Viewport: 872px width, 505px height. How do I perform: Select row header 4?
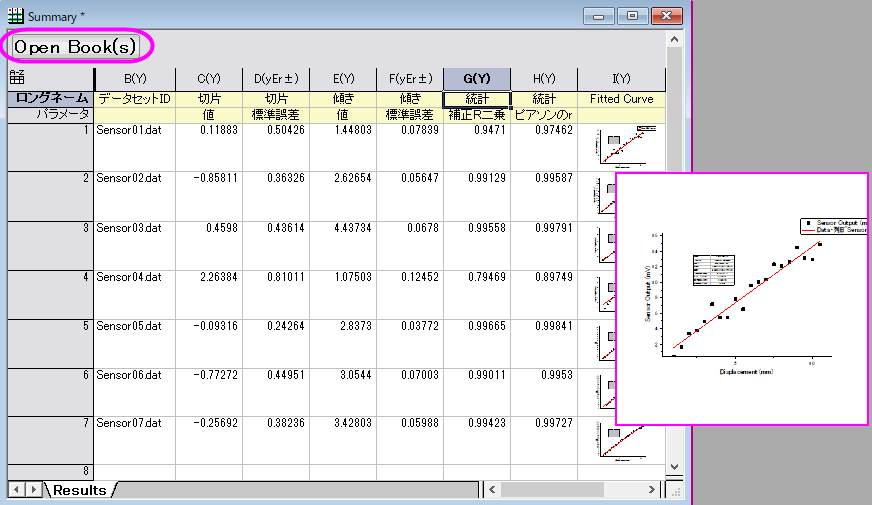51,294
